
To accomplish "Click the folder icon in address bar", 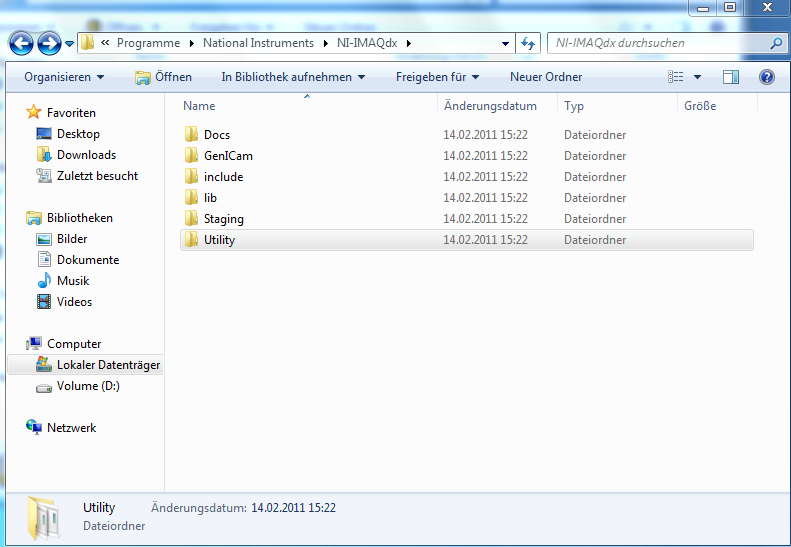I will (x=88, y=43).
